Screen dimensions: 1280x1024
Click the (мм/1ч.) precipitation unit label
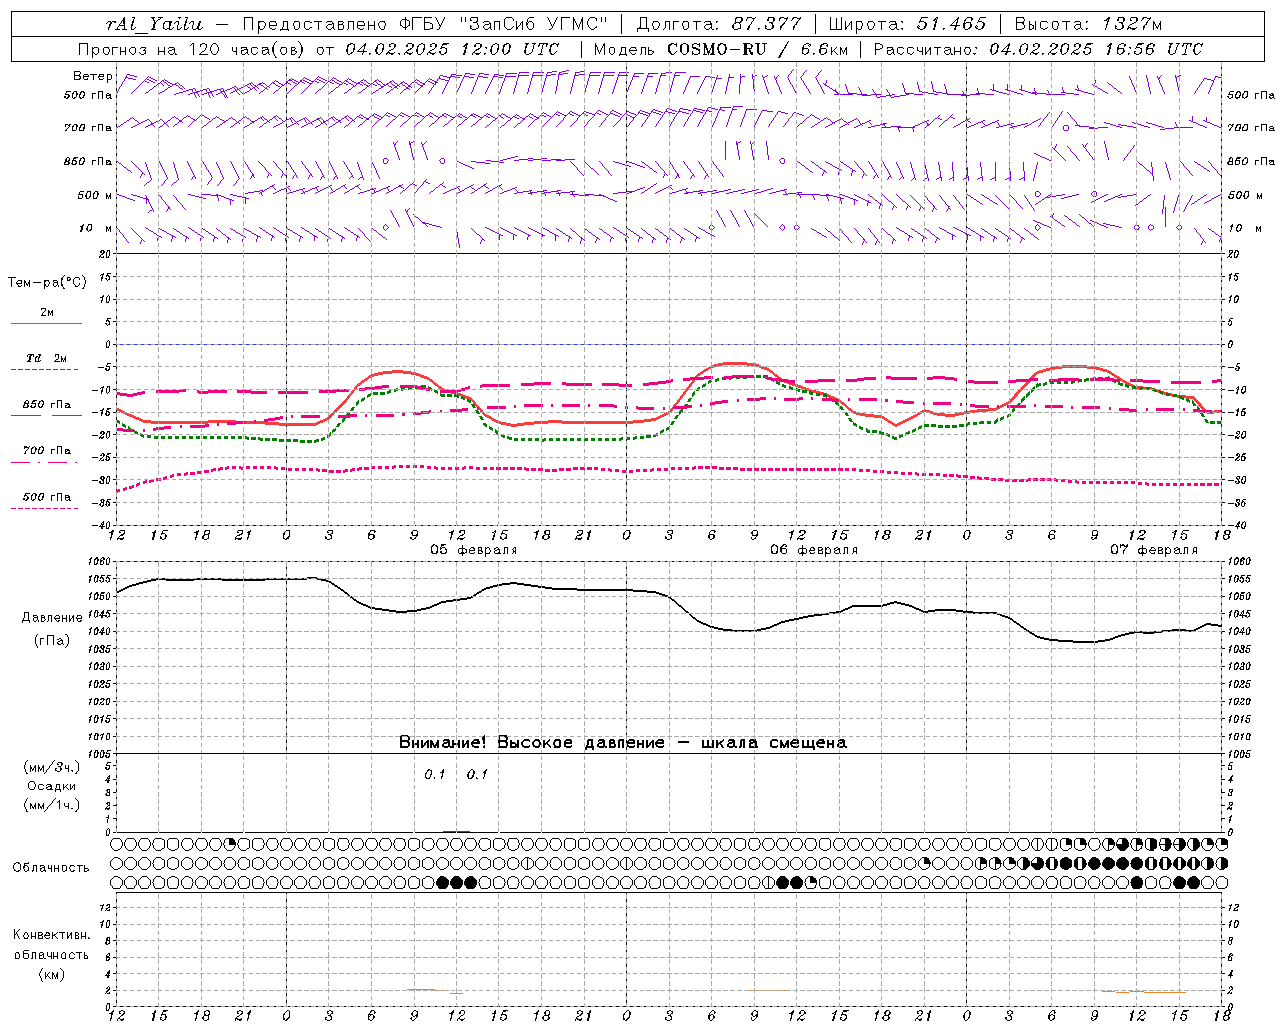(52, 805)
